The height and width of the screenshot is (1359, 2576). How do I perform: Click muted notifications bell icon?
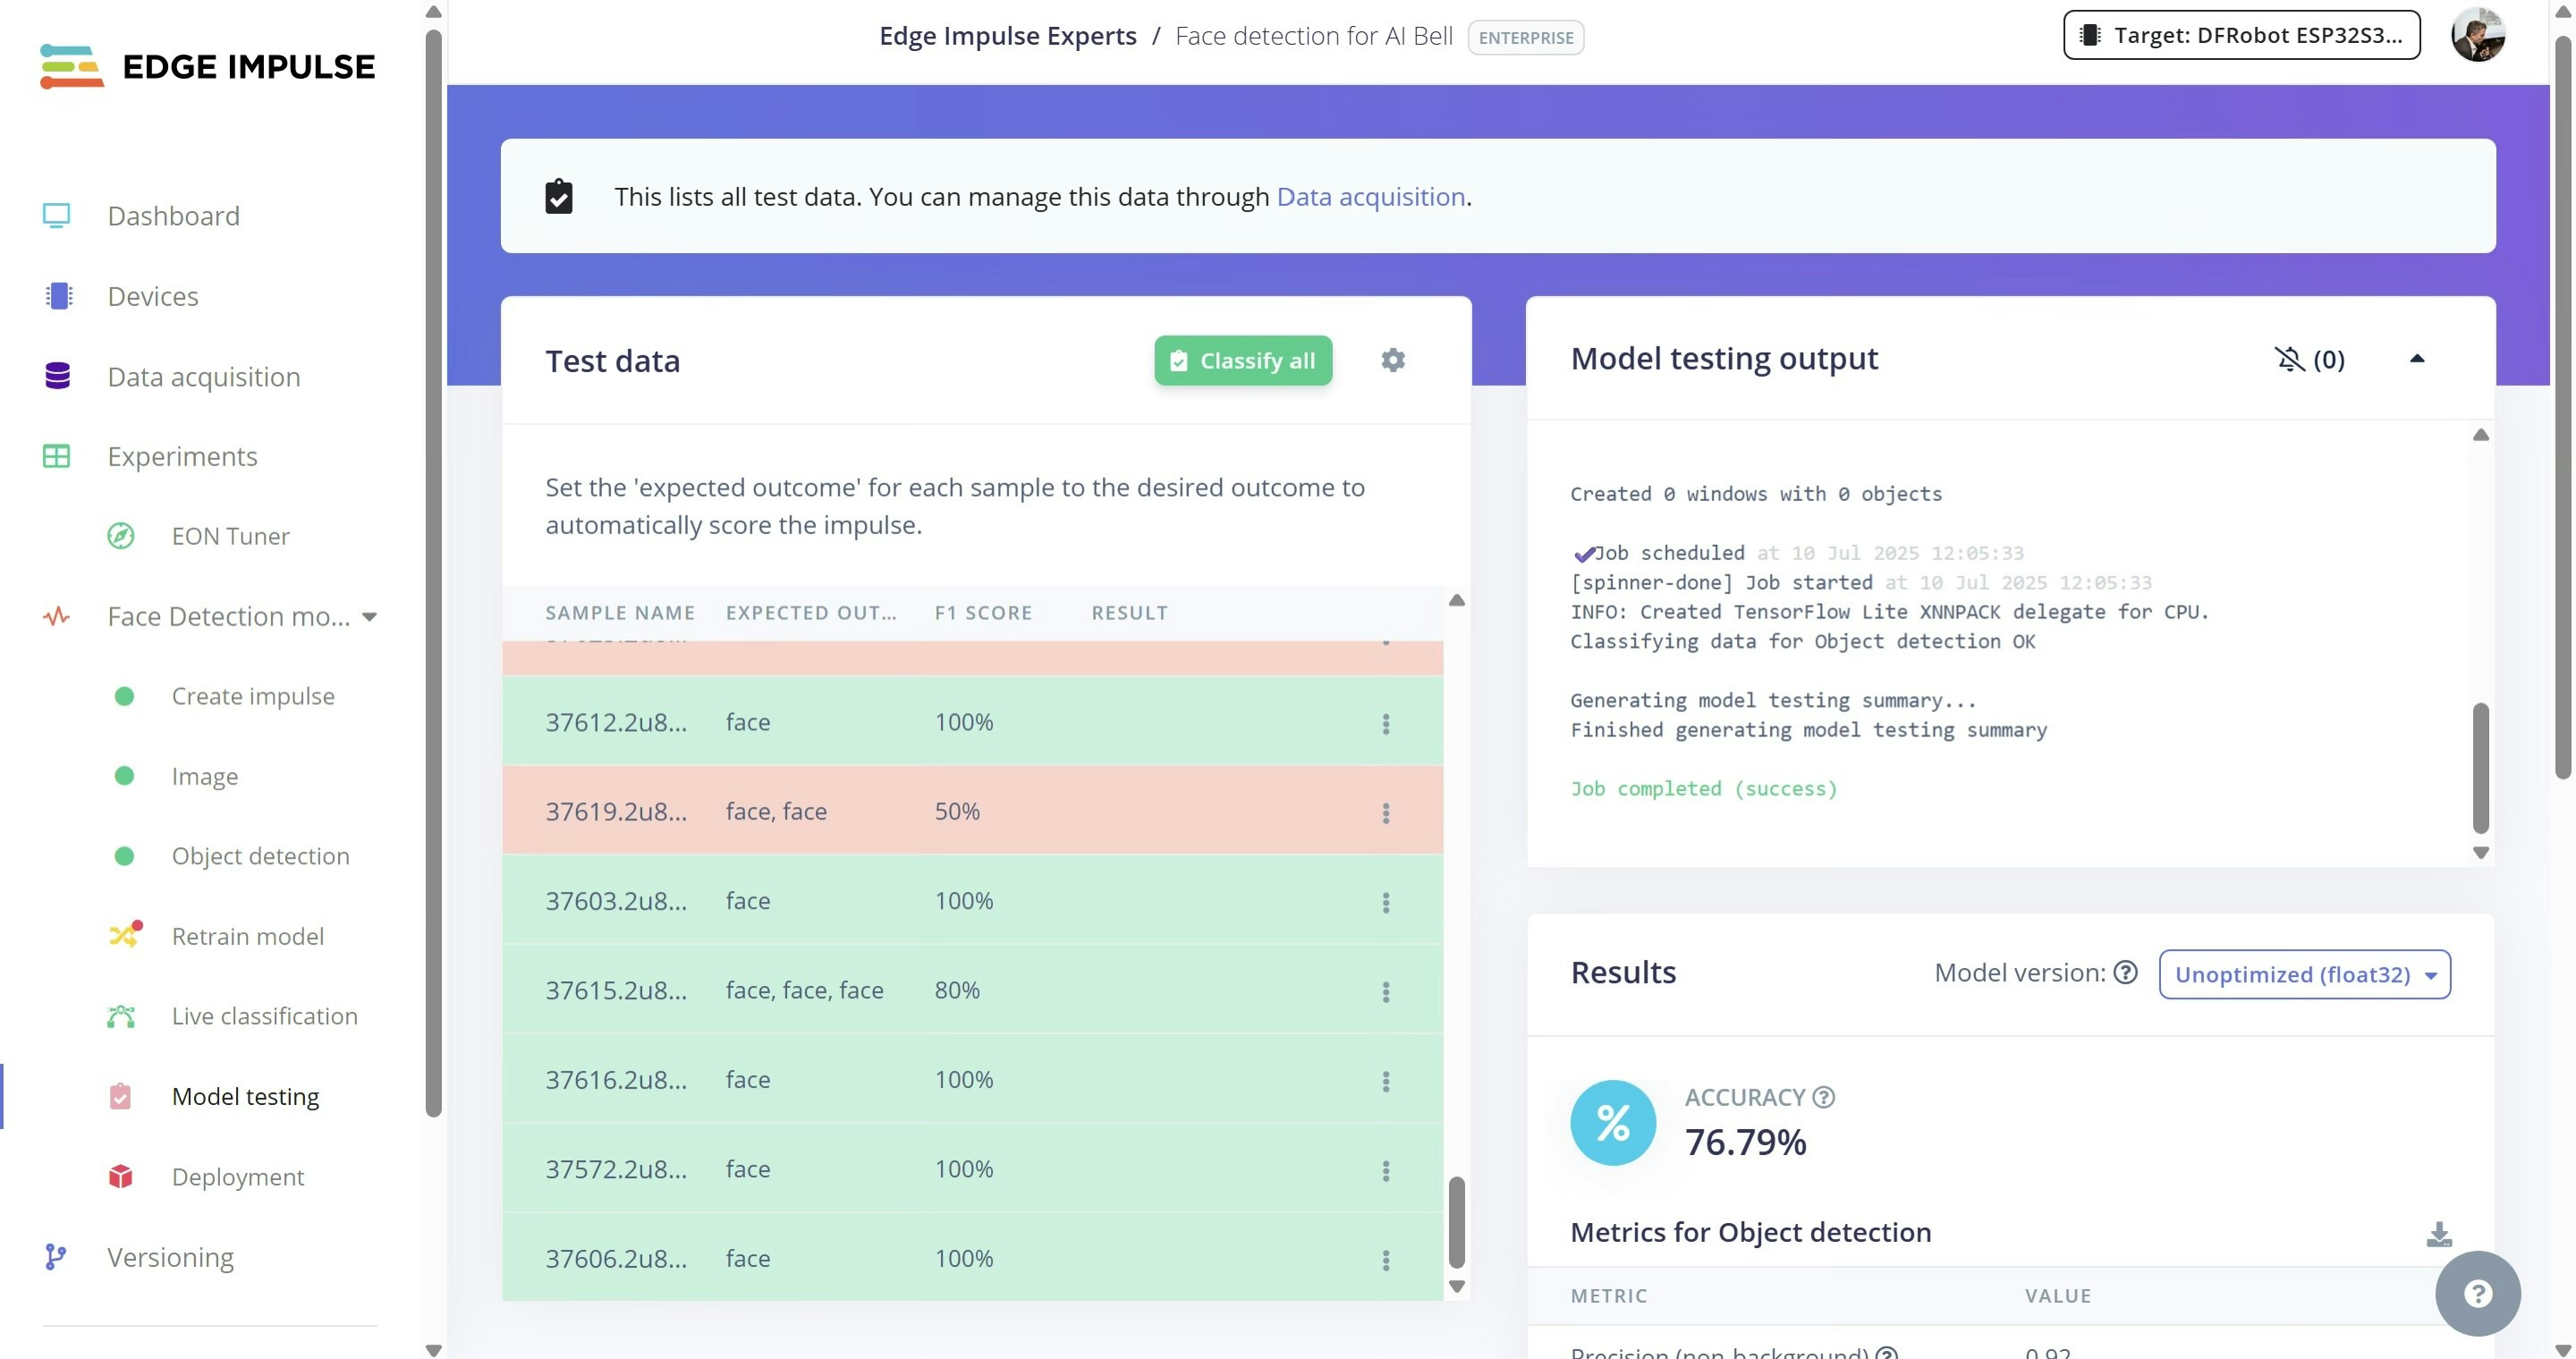[x=2289, y=359]
